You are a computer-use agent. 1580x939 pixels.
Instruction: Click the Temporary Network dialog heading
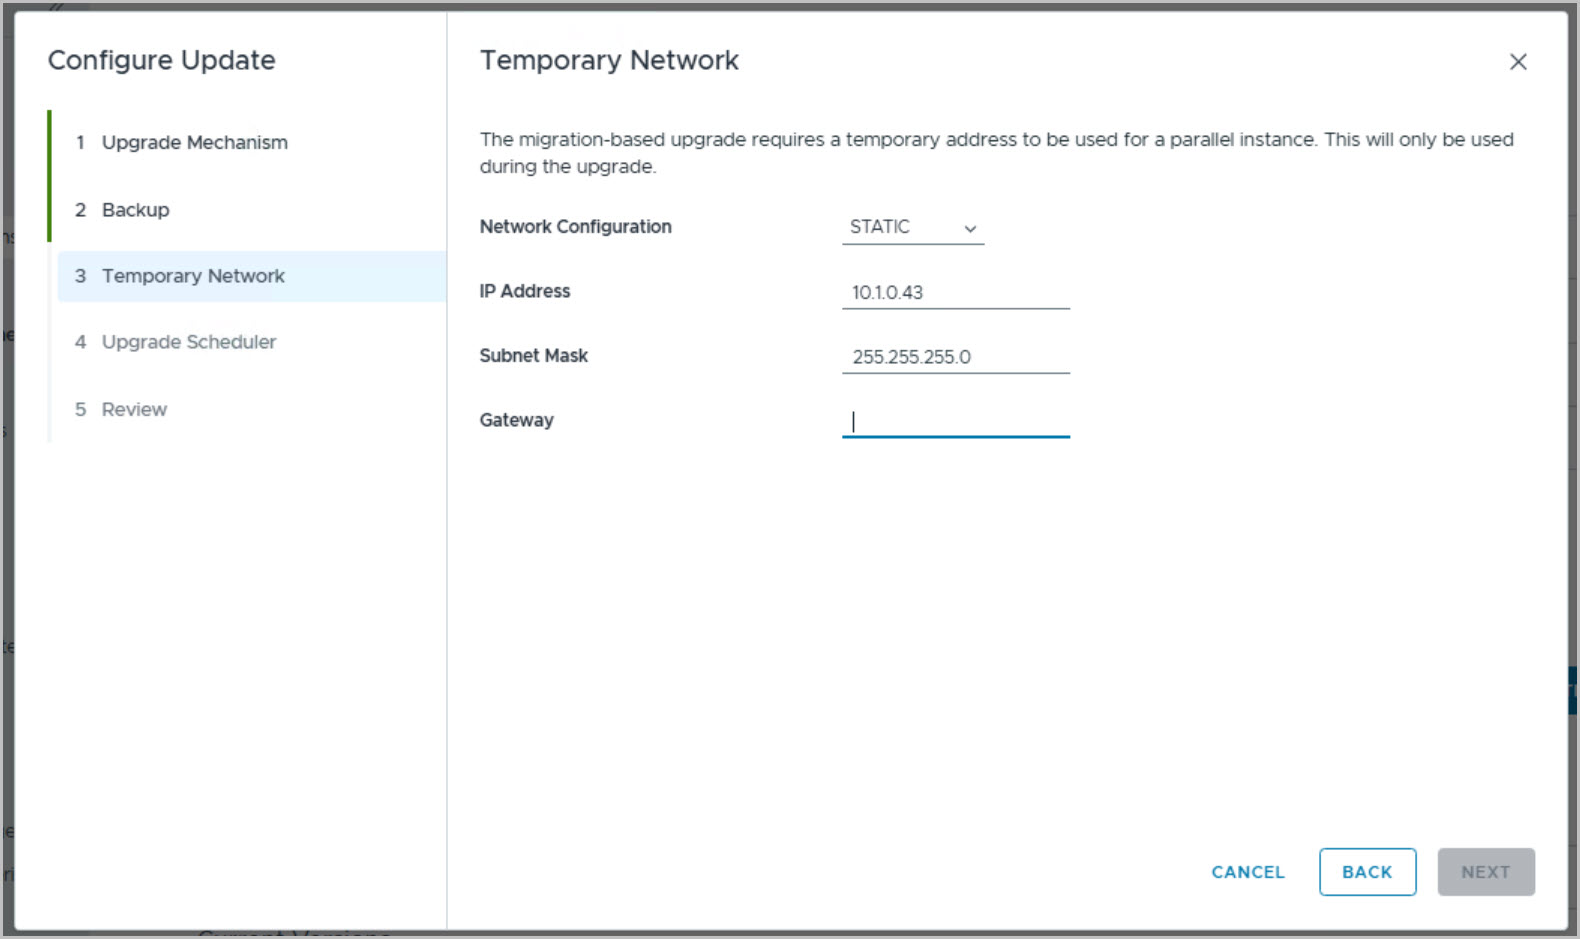pyautogui.click(x=609, y=61)
